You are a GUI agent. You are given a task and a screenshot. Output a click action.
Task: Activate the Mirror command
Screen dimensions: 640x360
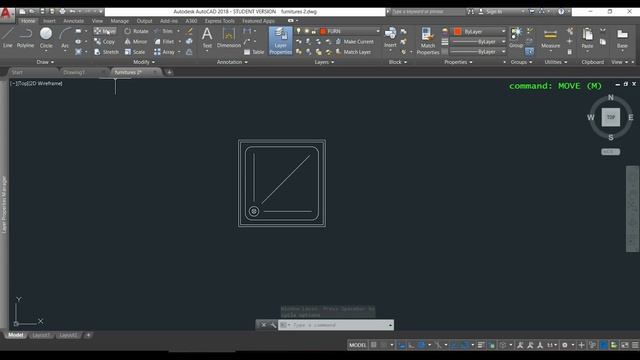(136, 42)
